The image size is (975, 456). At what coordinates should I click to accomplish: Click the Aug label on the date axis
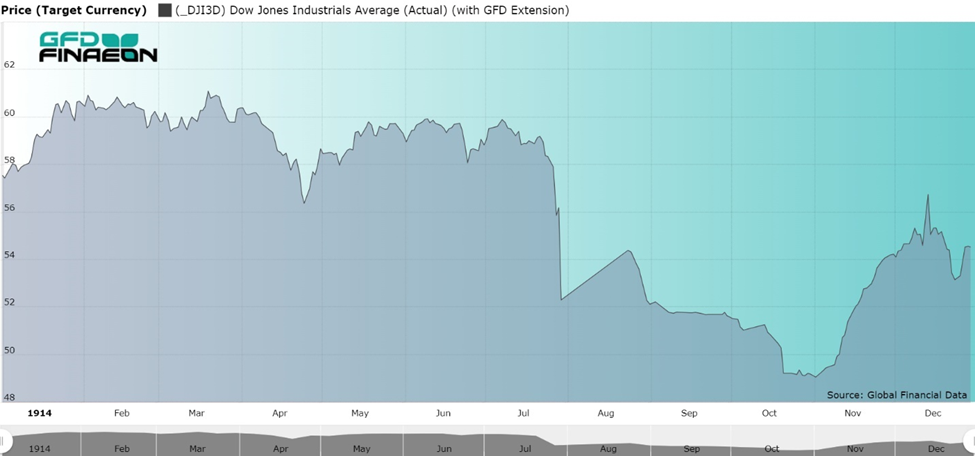606,413
